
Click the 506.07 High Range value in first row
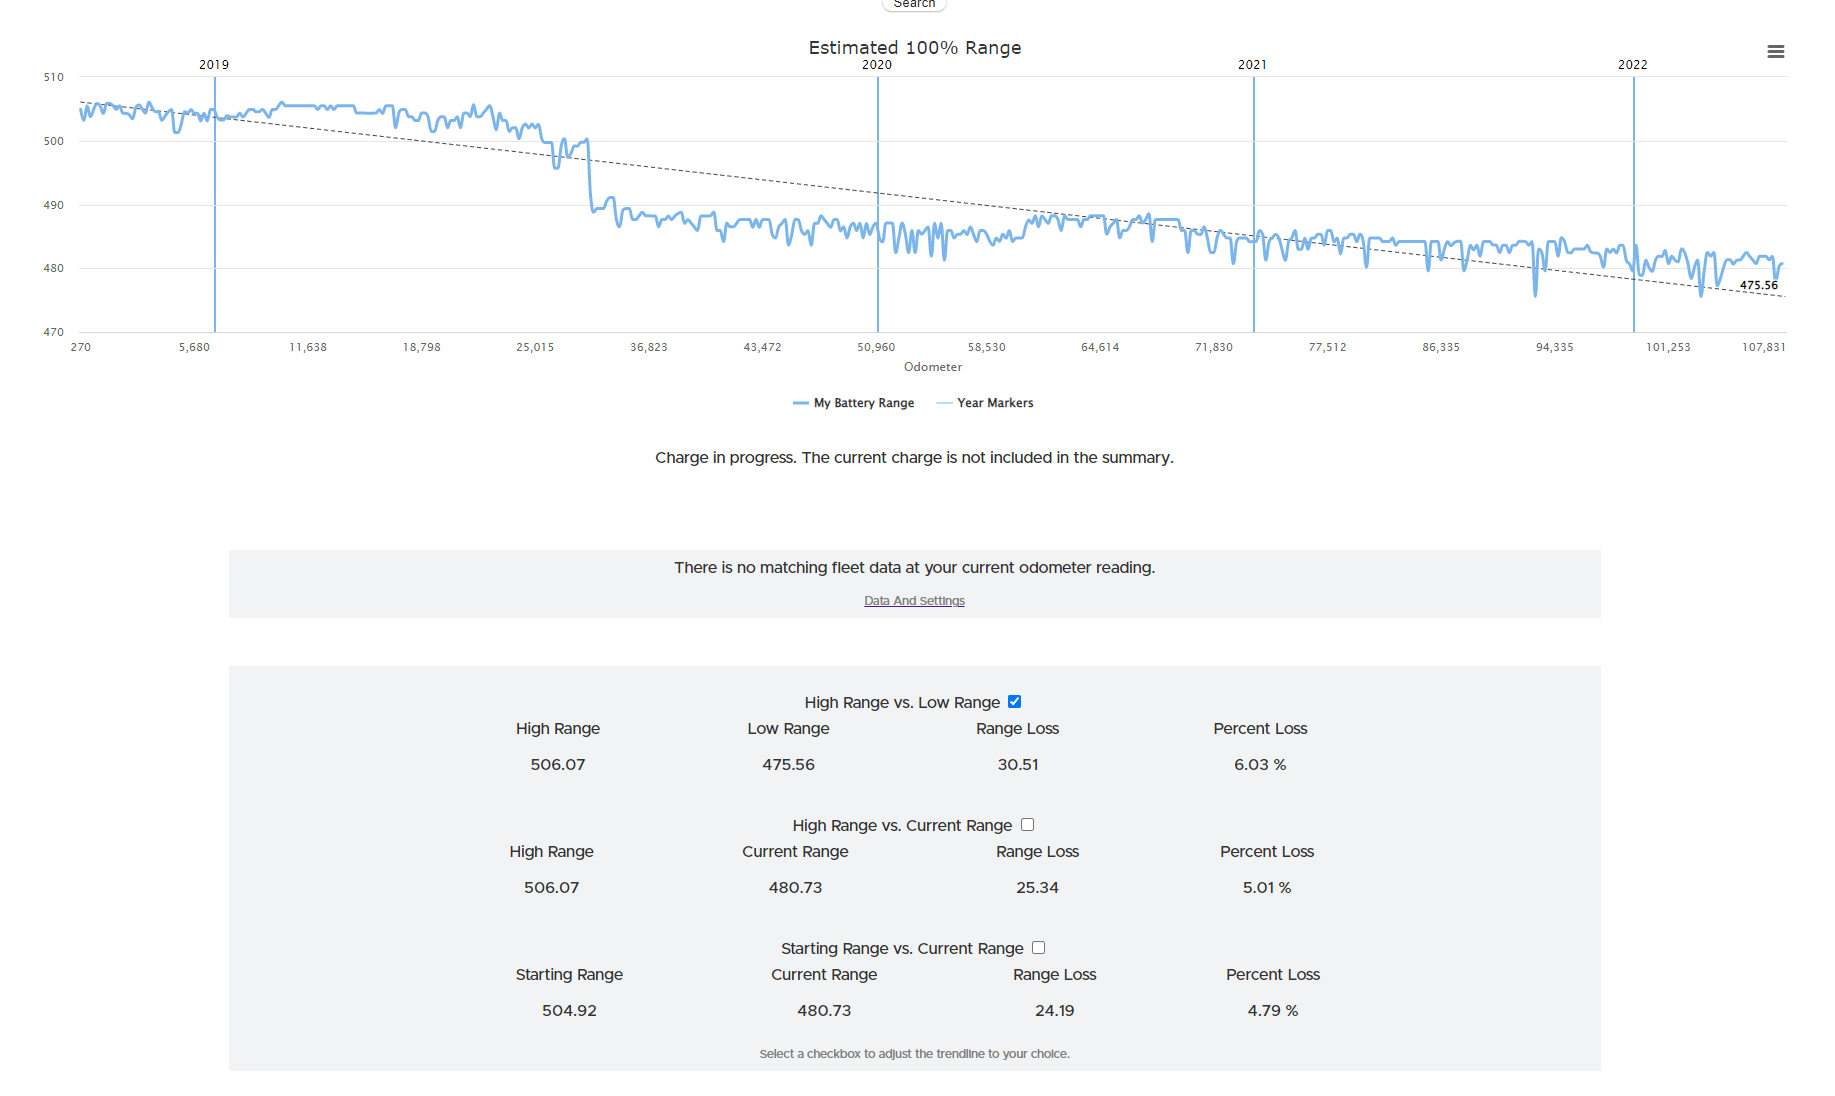pyautogui.click(x=558, y=764)
